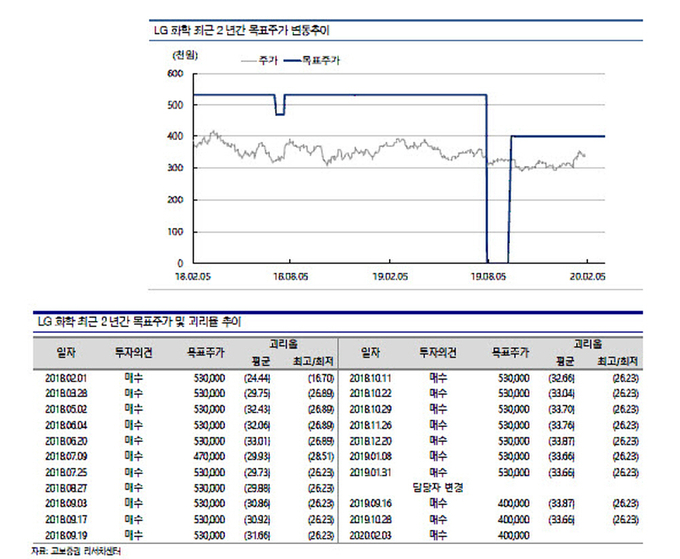The image size is (680, 559).
Task: Select the gray '주가' legend entry
Action: click(259, 60)
